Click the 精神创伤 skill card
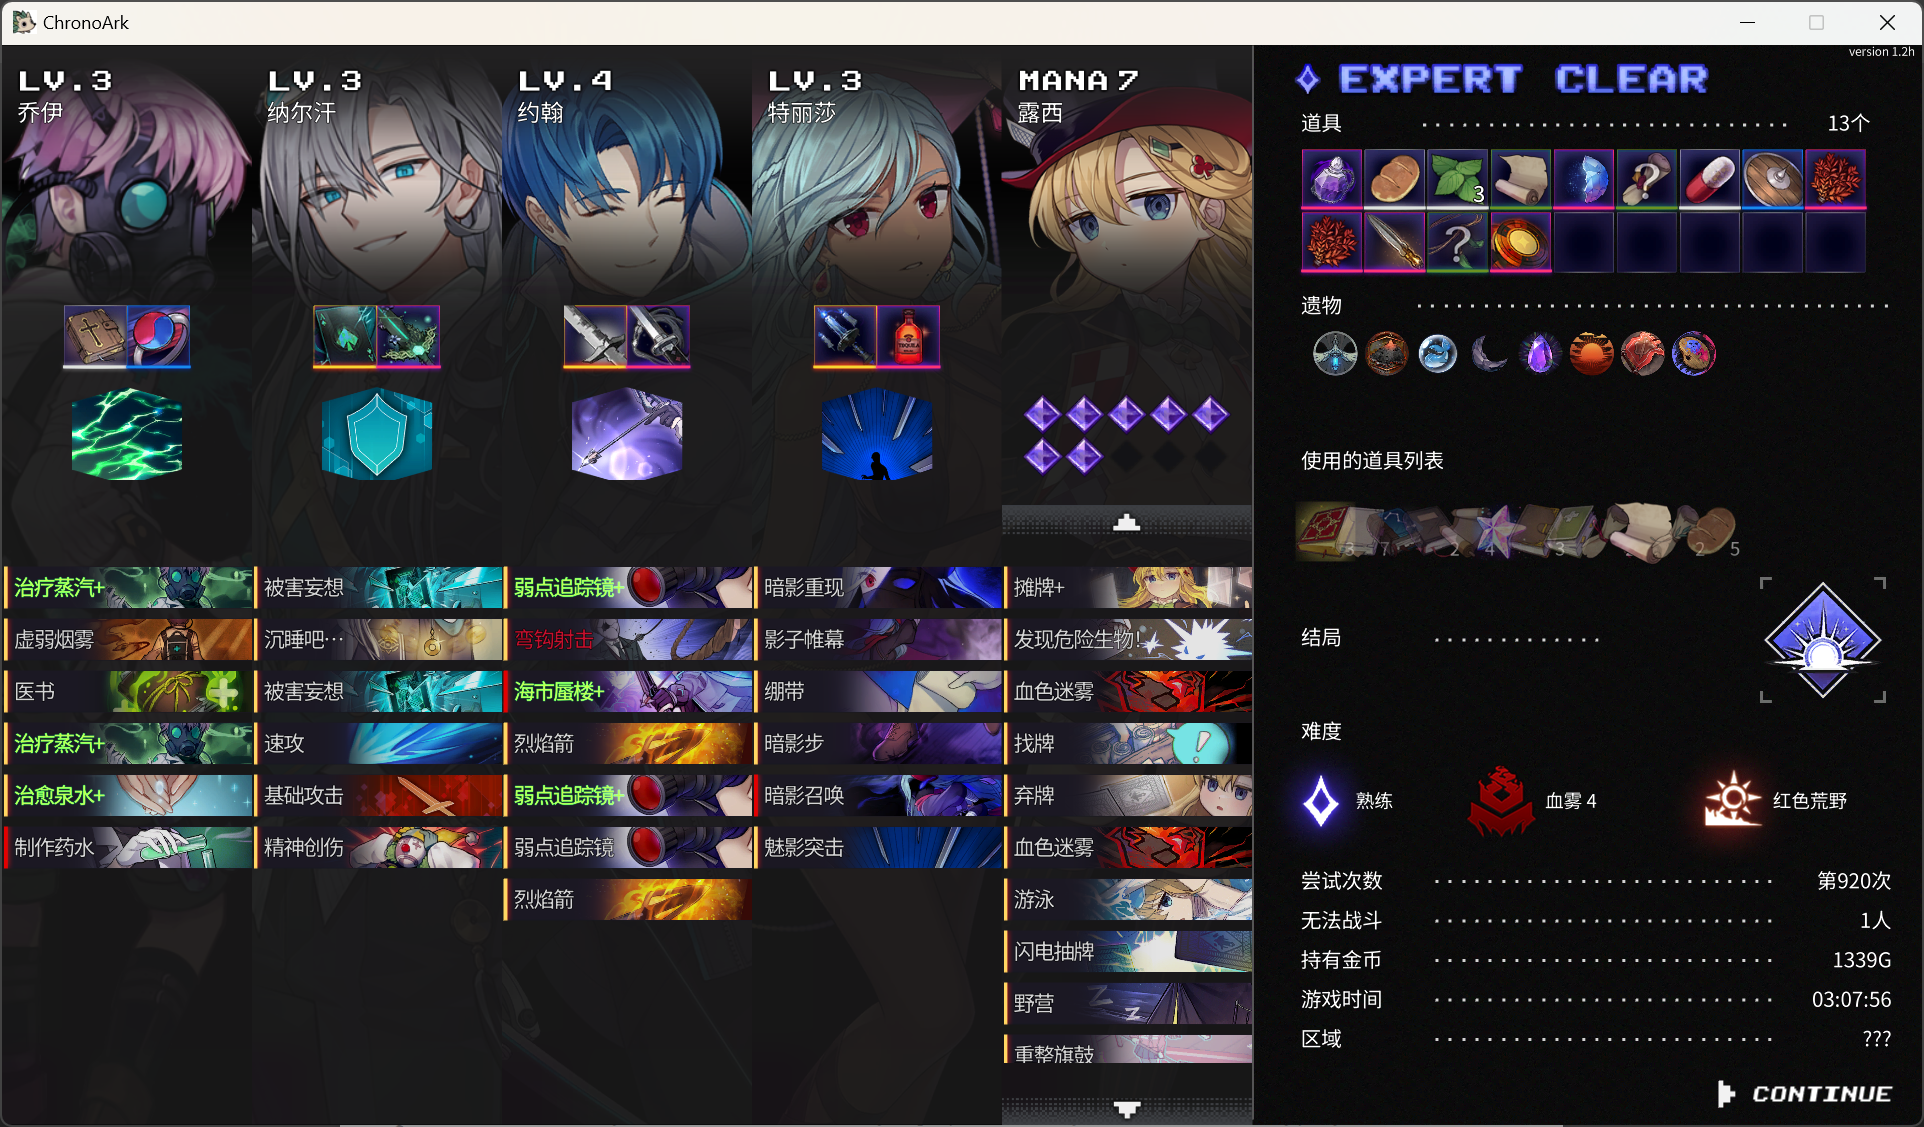Image resolution: width=1924 pixels, height=1127 pixels. [378, 848]
